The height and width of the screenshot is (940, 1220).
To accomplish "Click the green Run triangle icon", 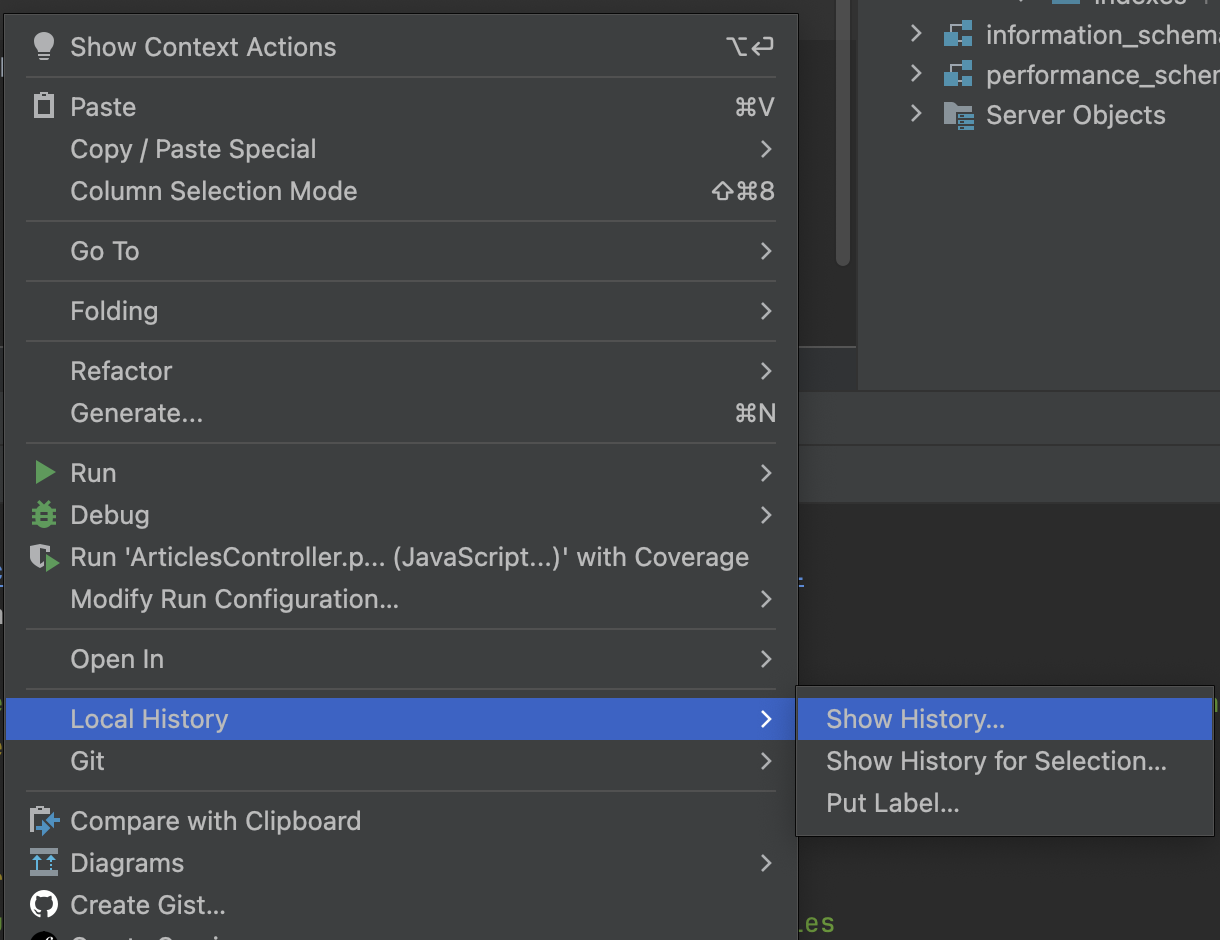I will tap(45, 472).
